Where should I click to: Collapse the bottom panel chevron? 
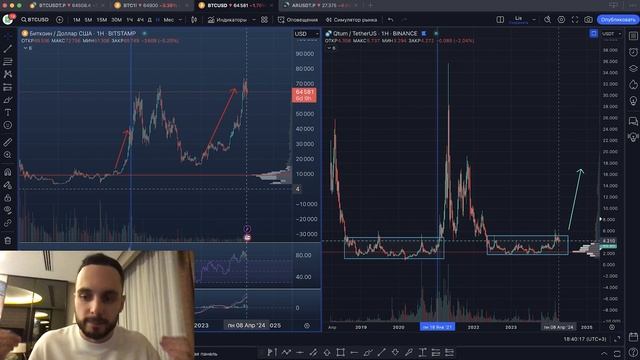click(x=604, y=353)
